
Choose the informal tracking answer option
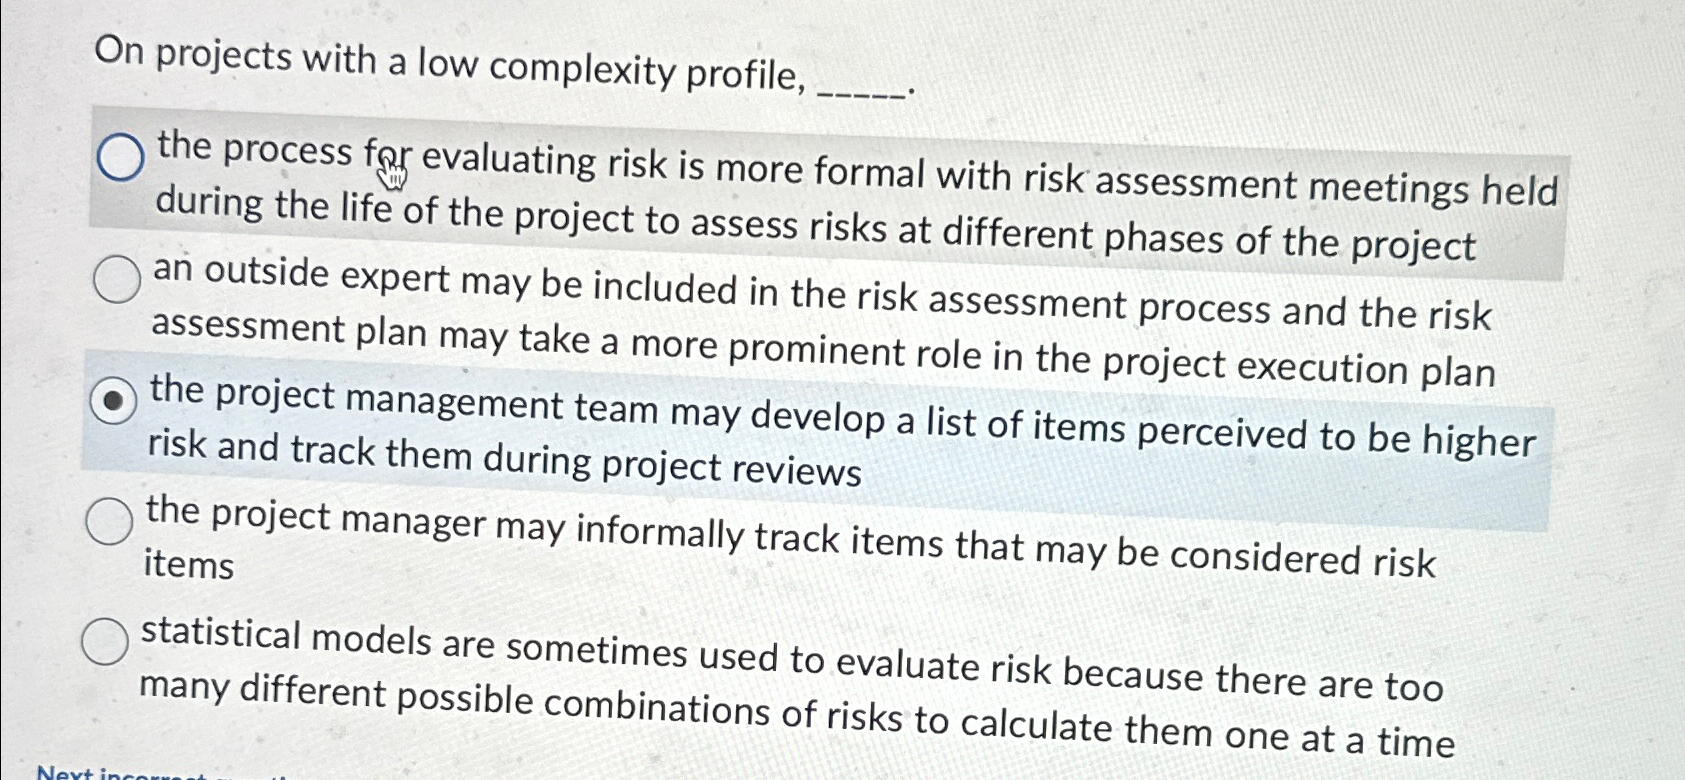click(108, 521)
